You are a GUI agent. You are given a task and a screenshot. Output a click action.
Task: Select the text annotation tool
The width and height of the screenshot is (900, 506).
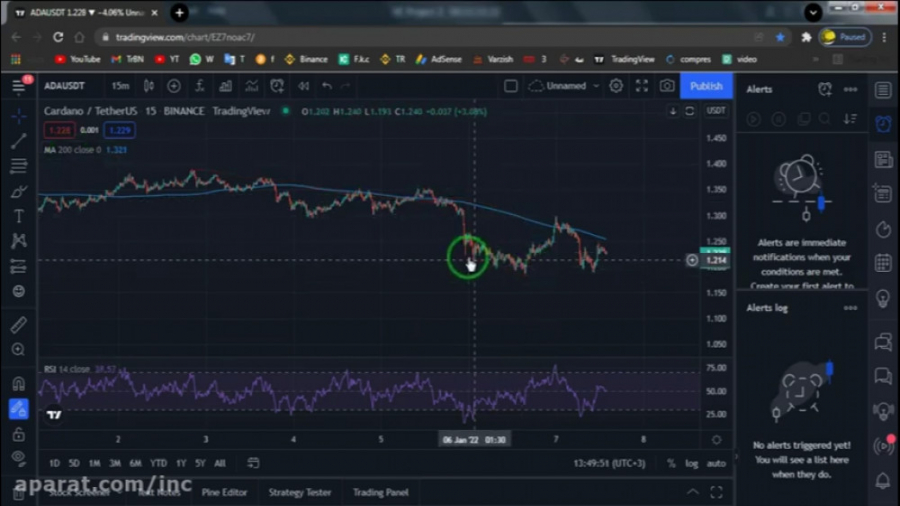pyautogui.click(x=18, y=216)
